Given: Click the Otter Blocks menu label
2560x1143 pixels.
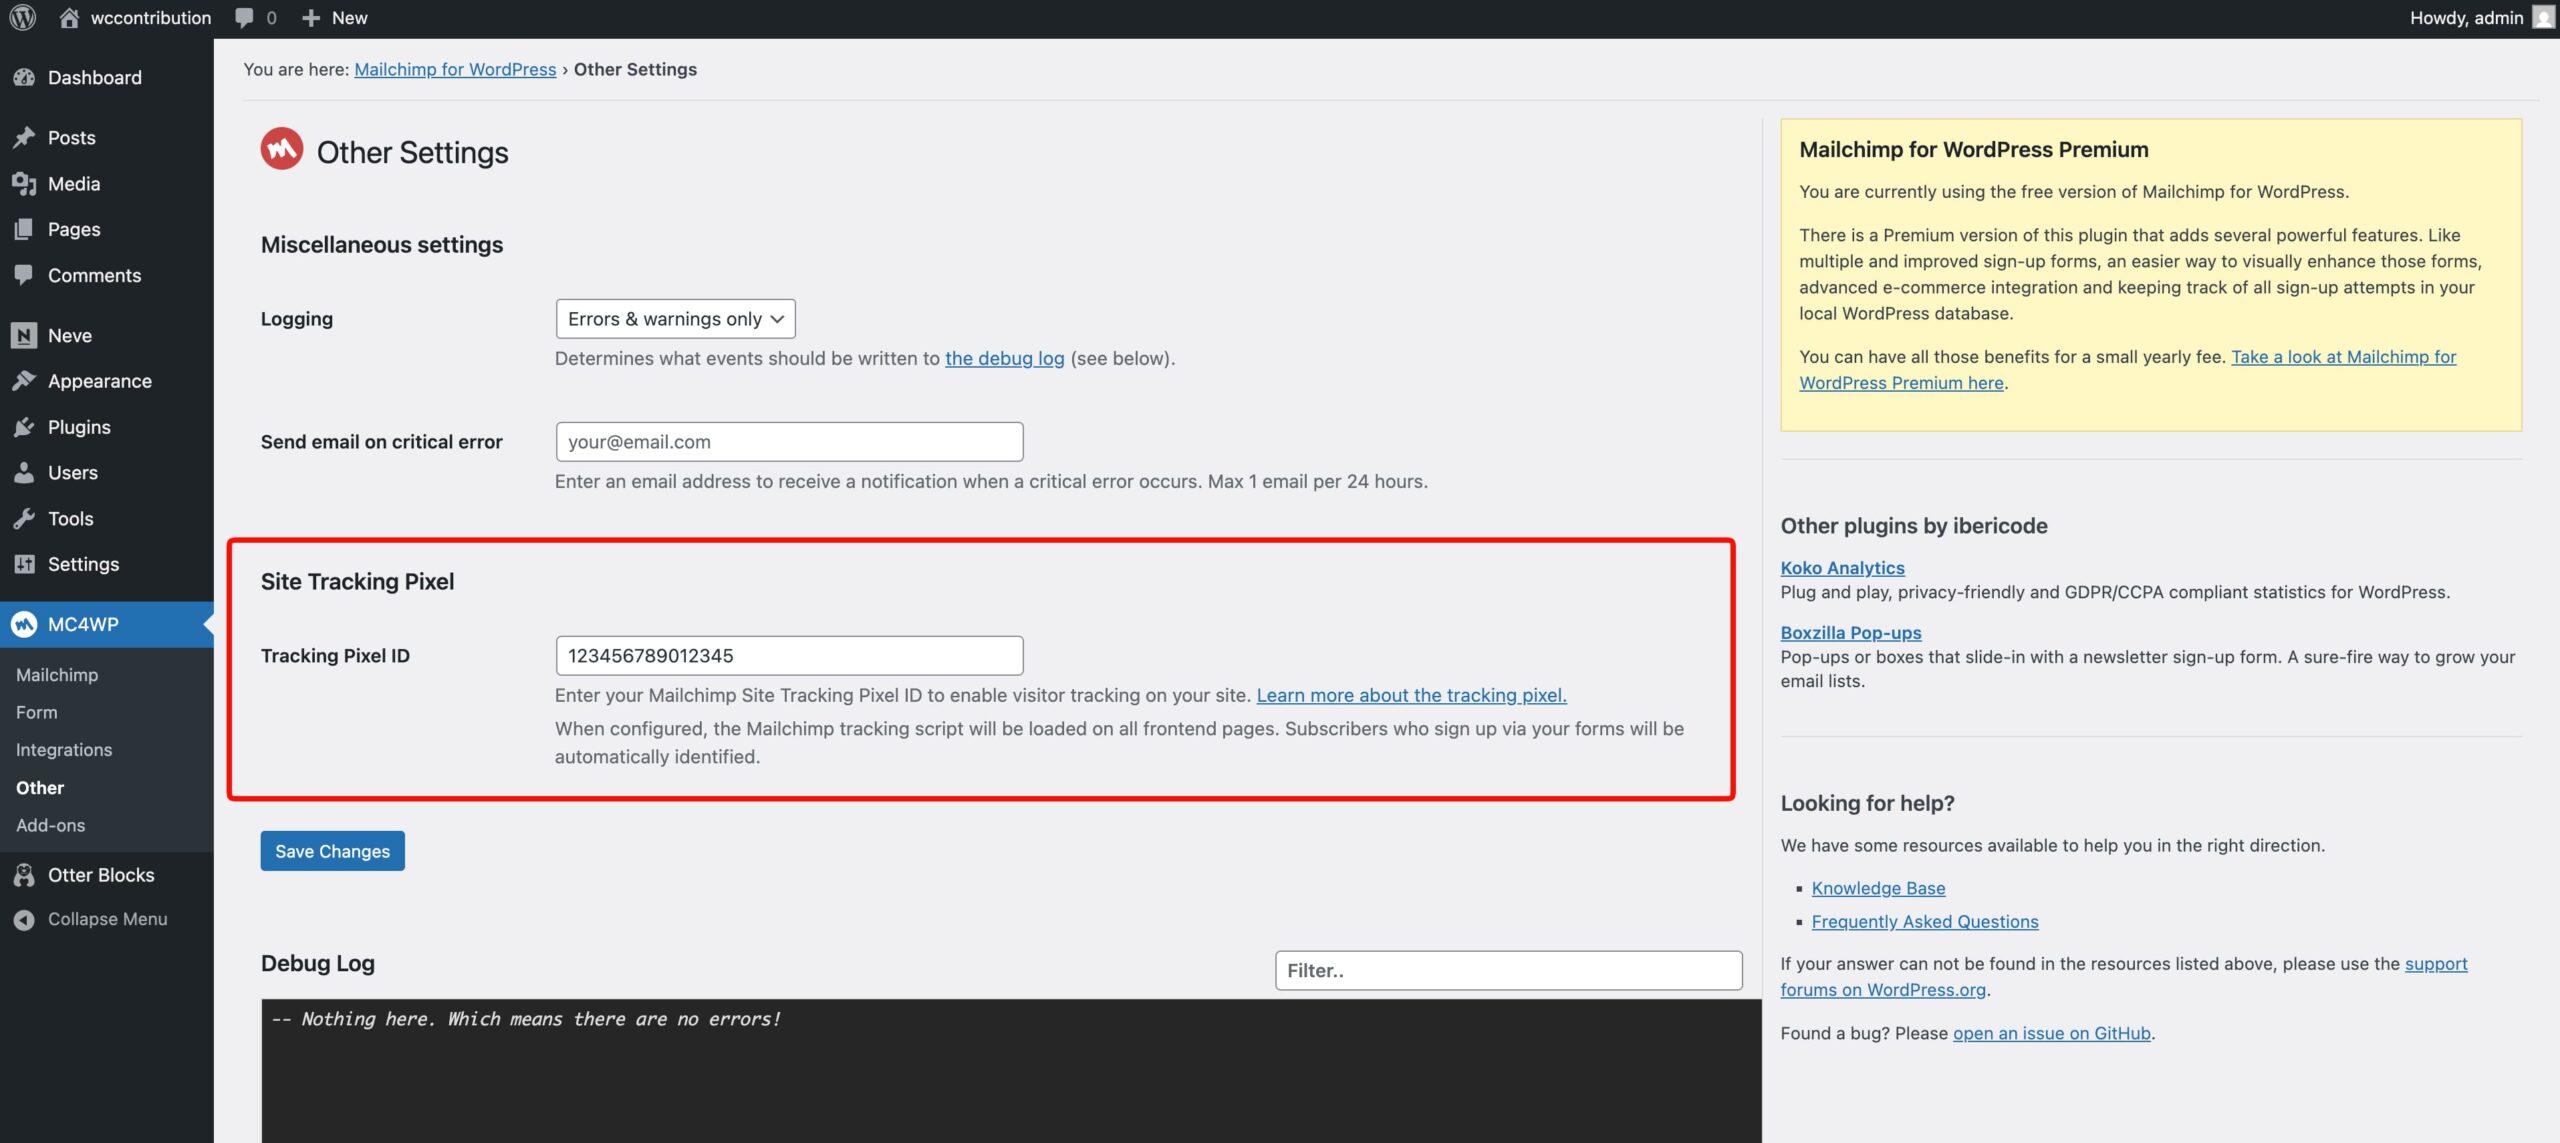Looking at the screenshot, I should click(x=101, y=875).
